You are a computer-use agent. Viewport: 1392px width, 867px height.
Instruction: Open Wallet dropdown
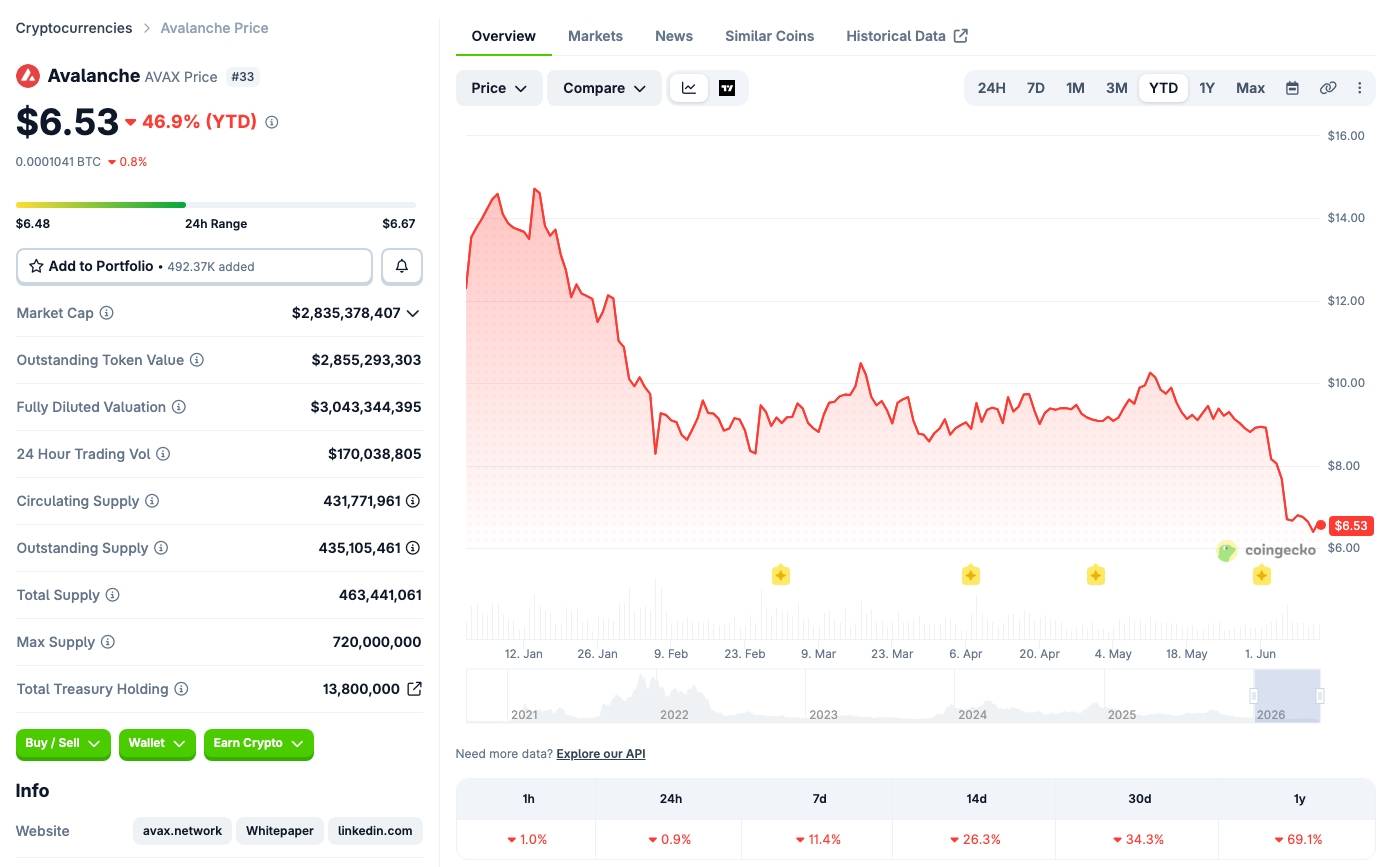click(157, 743)
